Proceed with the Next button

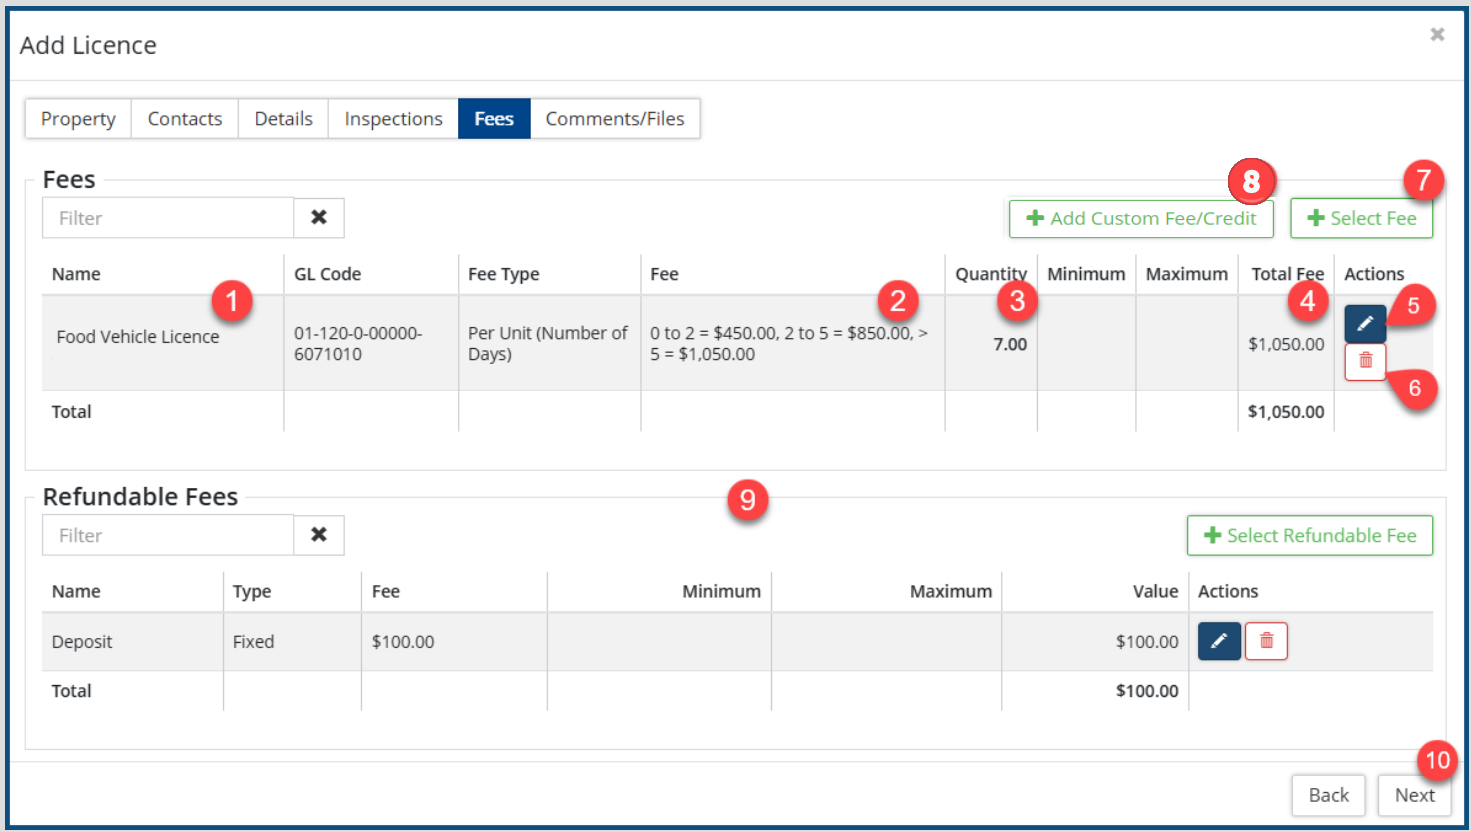[x=1414, y=795]
